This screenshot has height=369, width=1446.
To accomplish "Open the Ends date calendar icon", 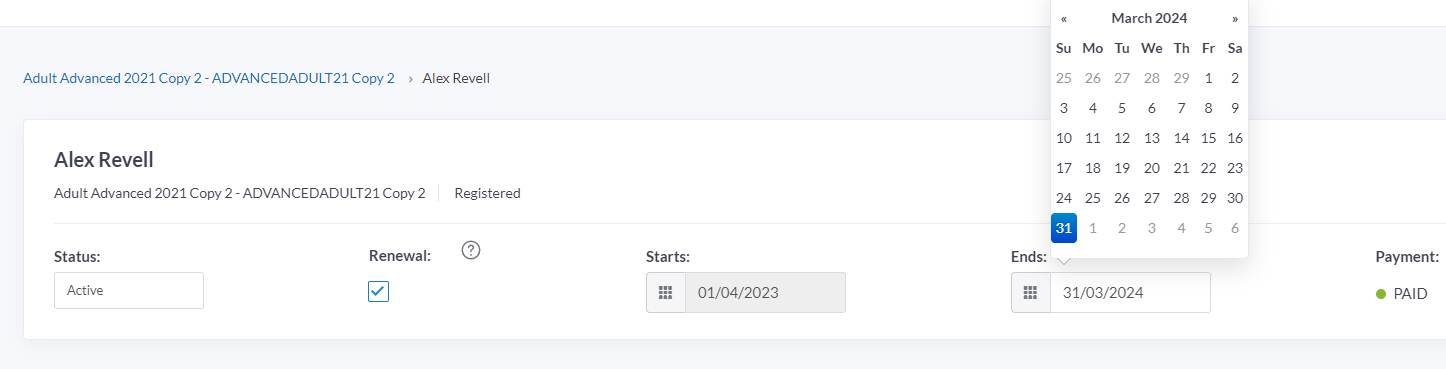I will click(x=1031, y=293).
